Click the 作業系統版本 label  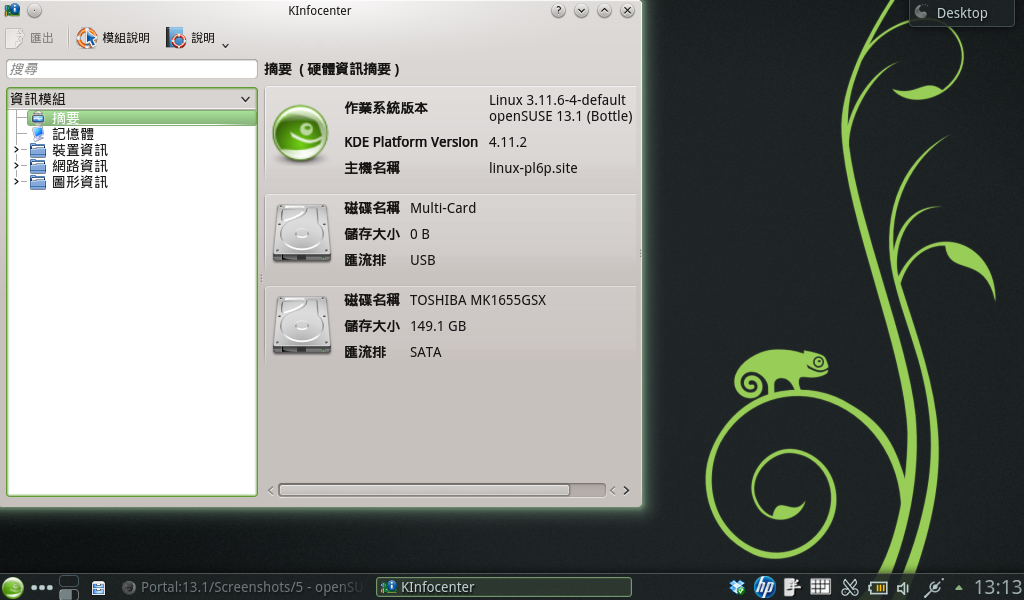coord(386,108)
